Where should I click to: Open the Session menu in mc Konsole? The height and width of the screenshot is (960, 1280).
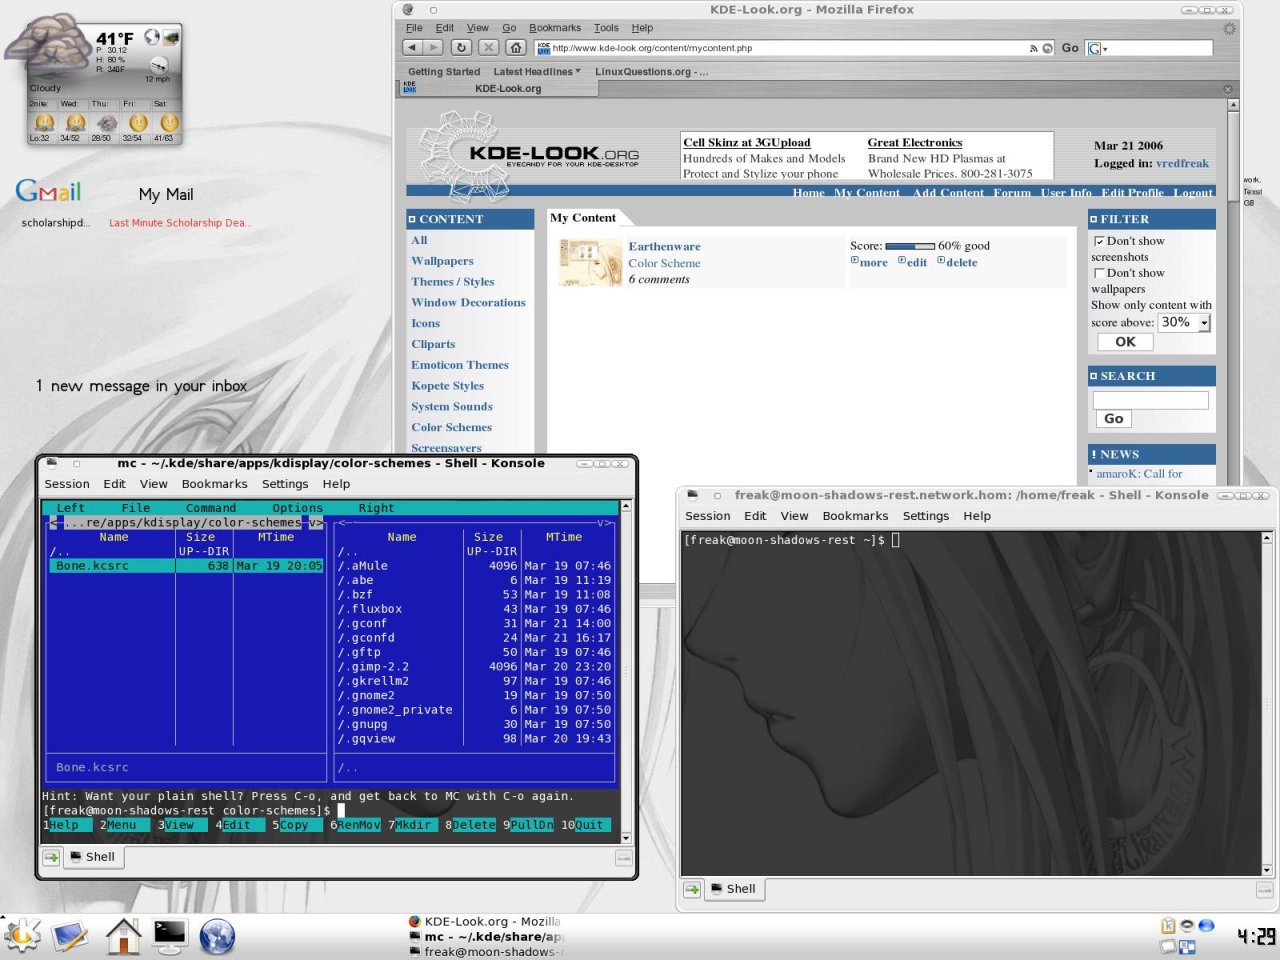click(x=67, y=484)
